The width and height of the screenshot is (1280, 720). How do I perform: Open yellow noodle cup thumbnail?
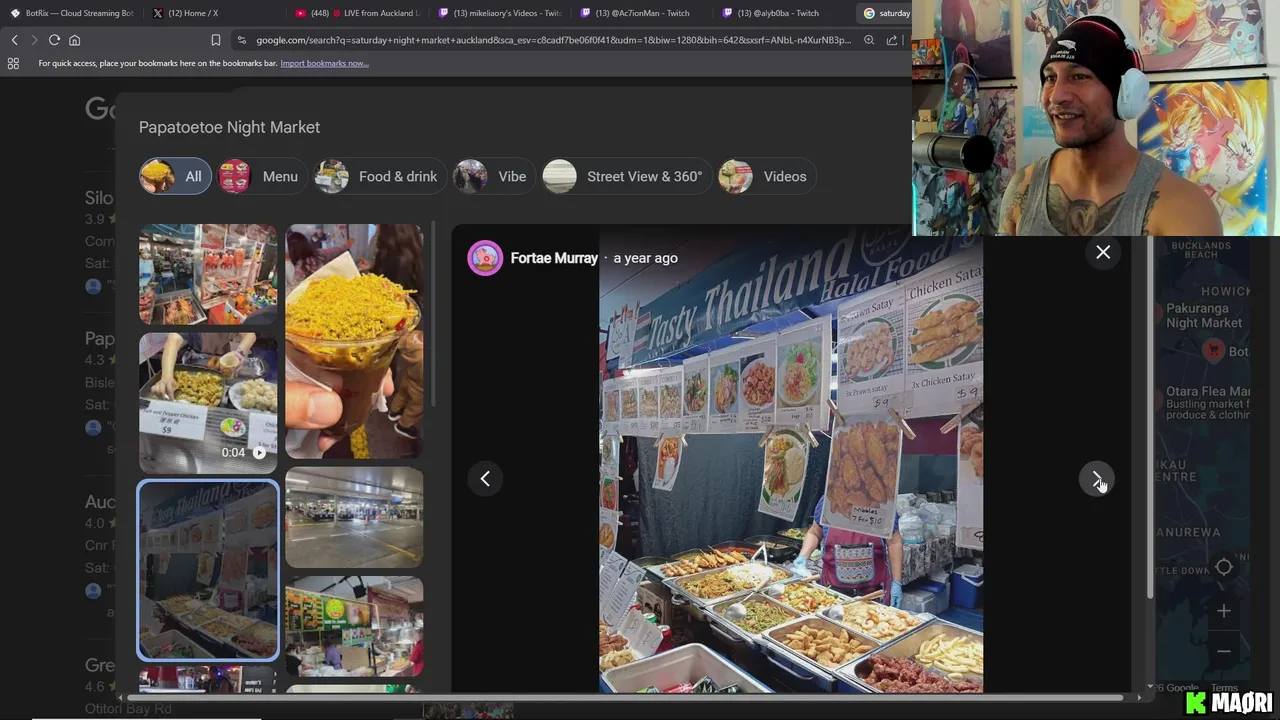pos(354,341)
